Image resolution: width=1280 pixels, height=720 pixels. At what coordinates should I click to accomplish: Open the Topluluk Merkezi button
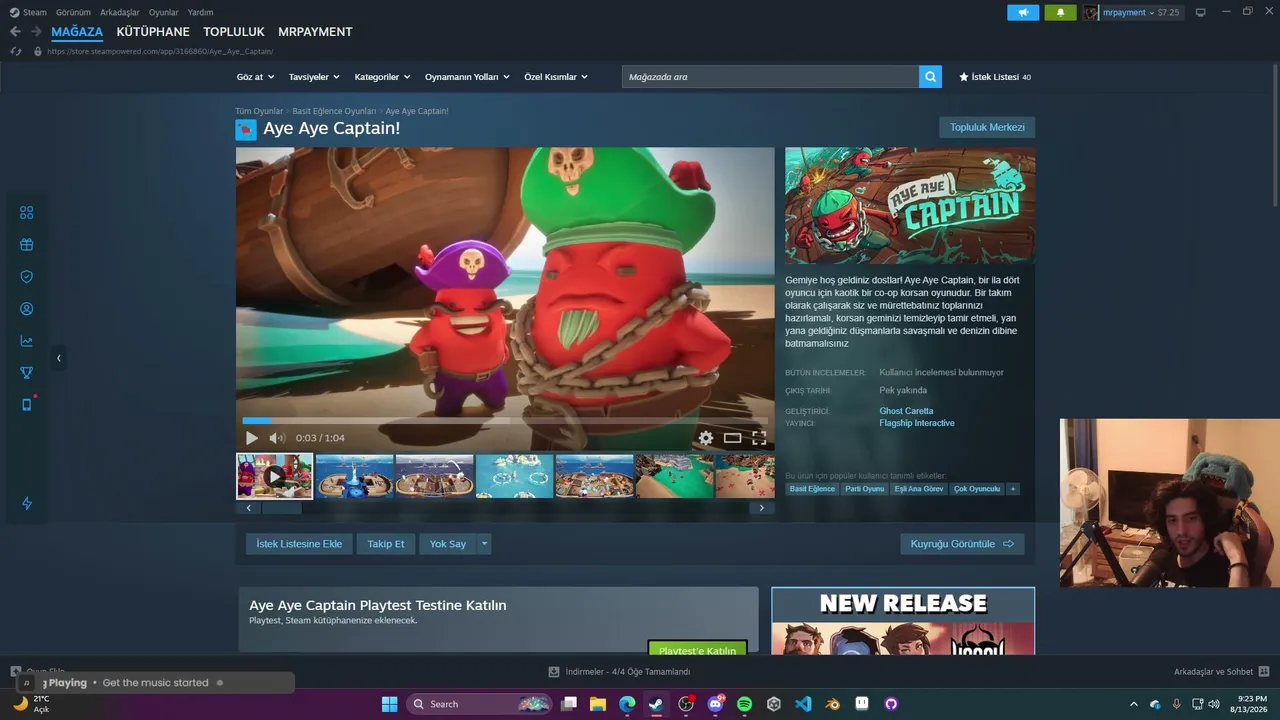click(987, 128)
